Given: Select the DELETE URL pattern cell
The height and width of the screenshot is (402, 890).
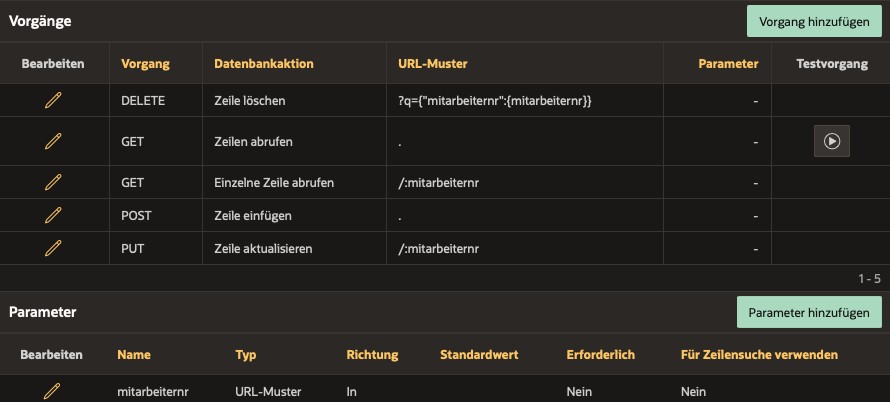Looking at the screenshot, I should click(524, 100).
